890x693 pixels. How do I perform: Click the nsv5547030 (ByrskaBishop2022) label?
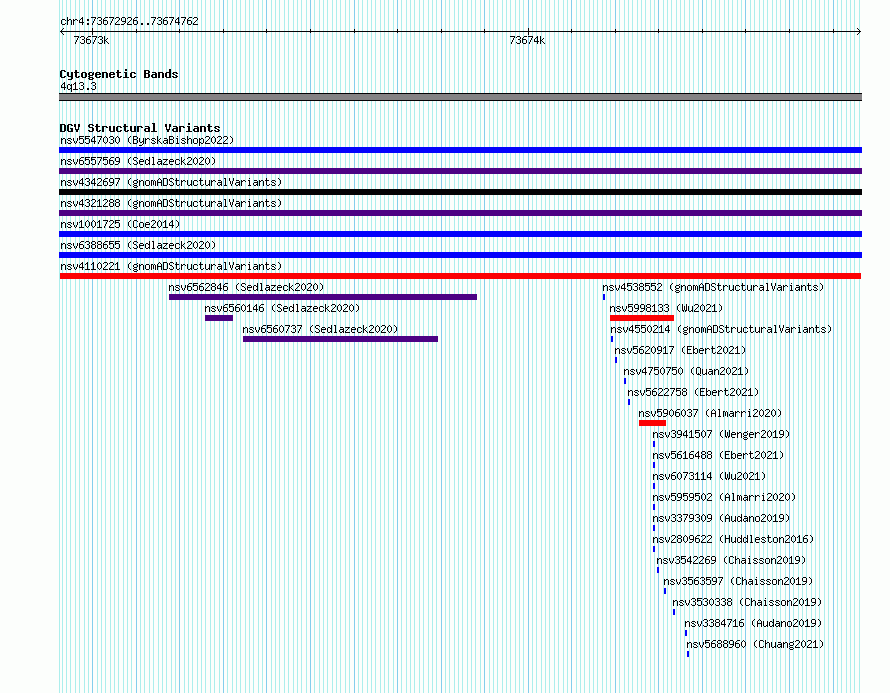point(147,140)
